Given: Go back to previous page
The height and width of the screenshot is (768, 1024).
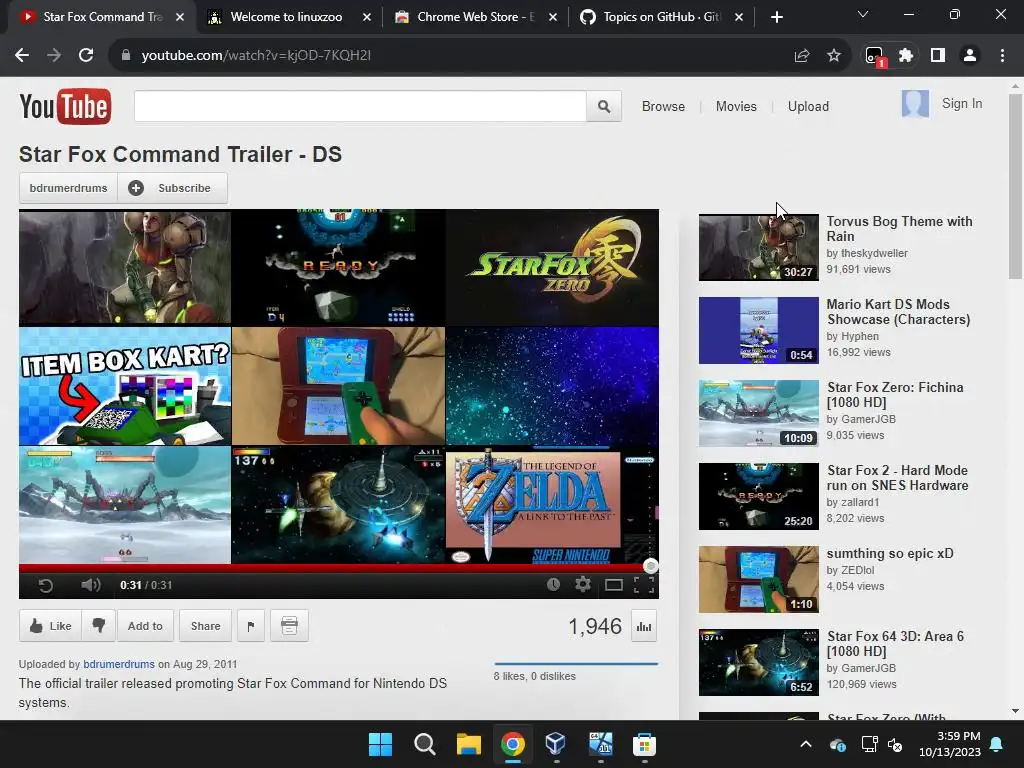Looking at the screenshot, I should click(22, 56).
